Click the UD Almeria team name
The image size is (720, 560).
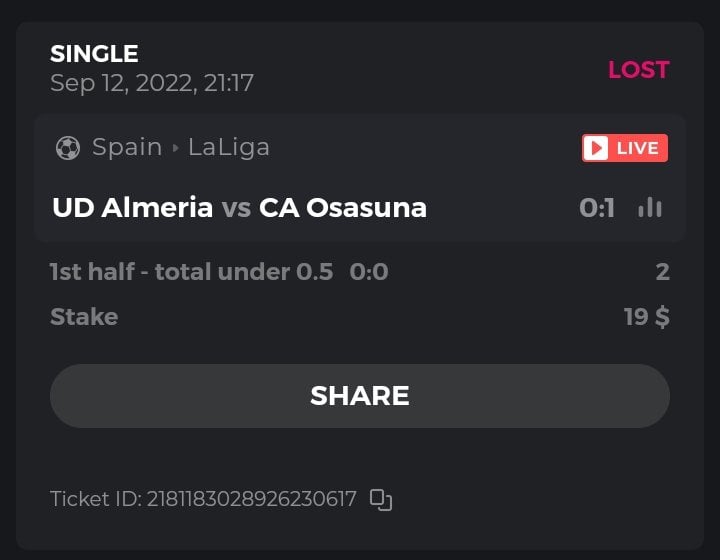coord(133,207)
